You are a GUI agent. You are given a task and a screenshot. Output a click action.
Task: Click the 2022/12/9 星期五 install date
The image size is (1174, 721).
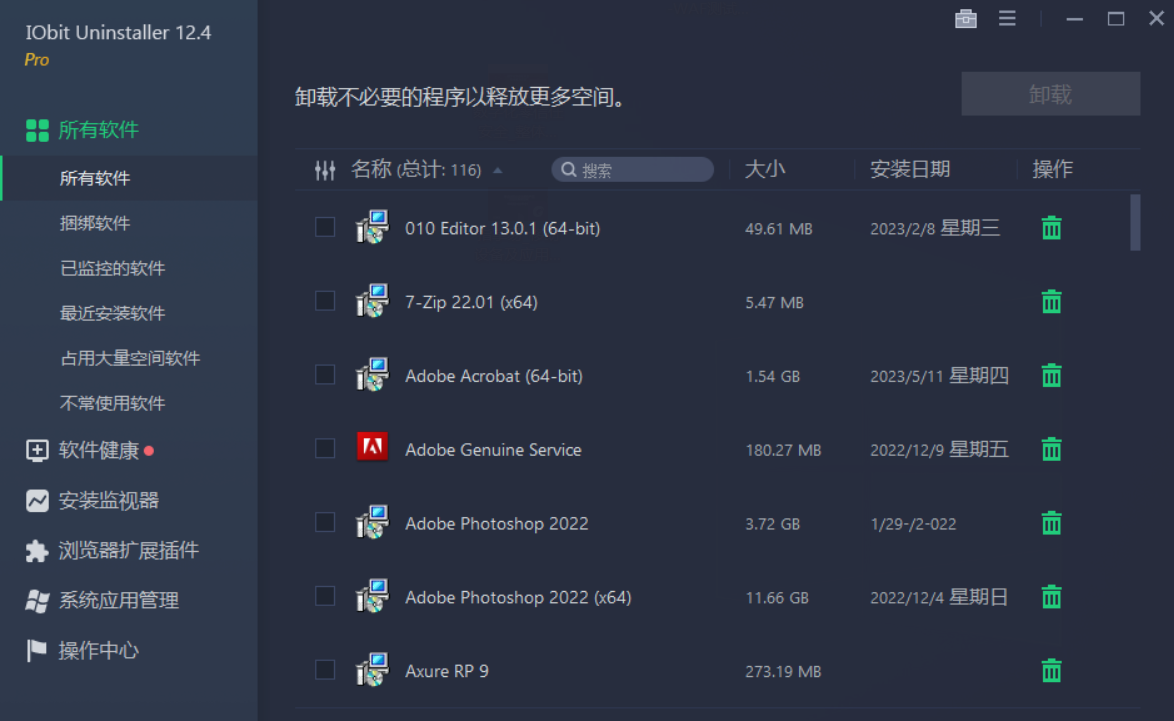coord(939,449)
